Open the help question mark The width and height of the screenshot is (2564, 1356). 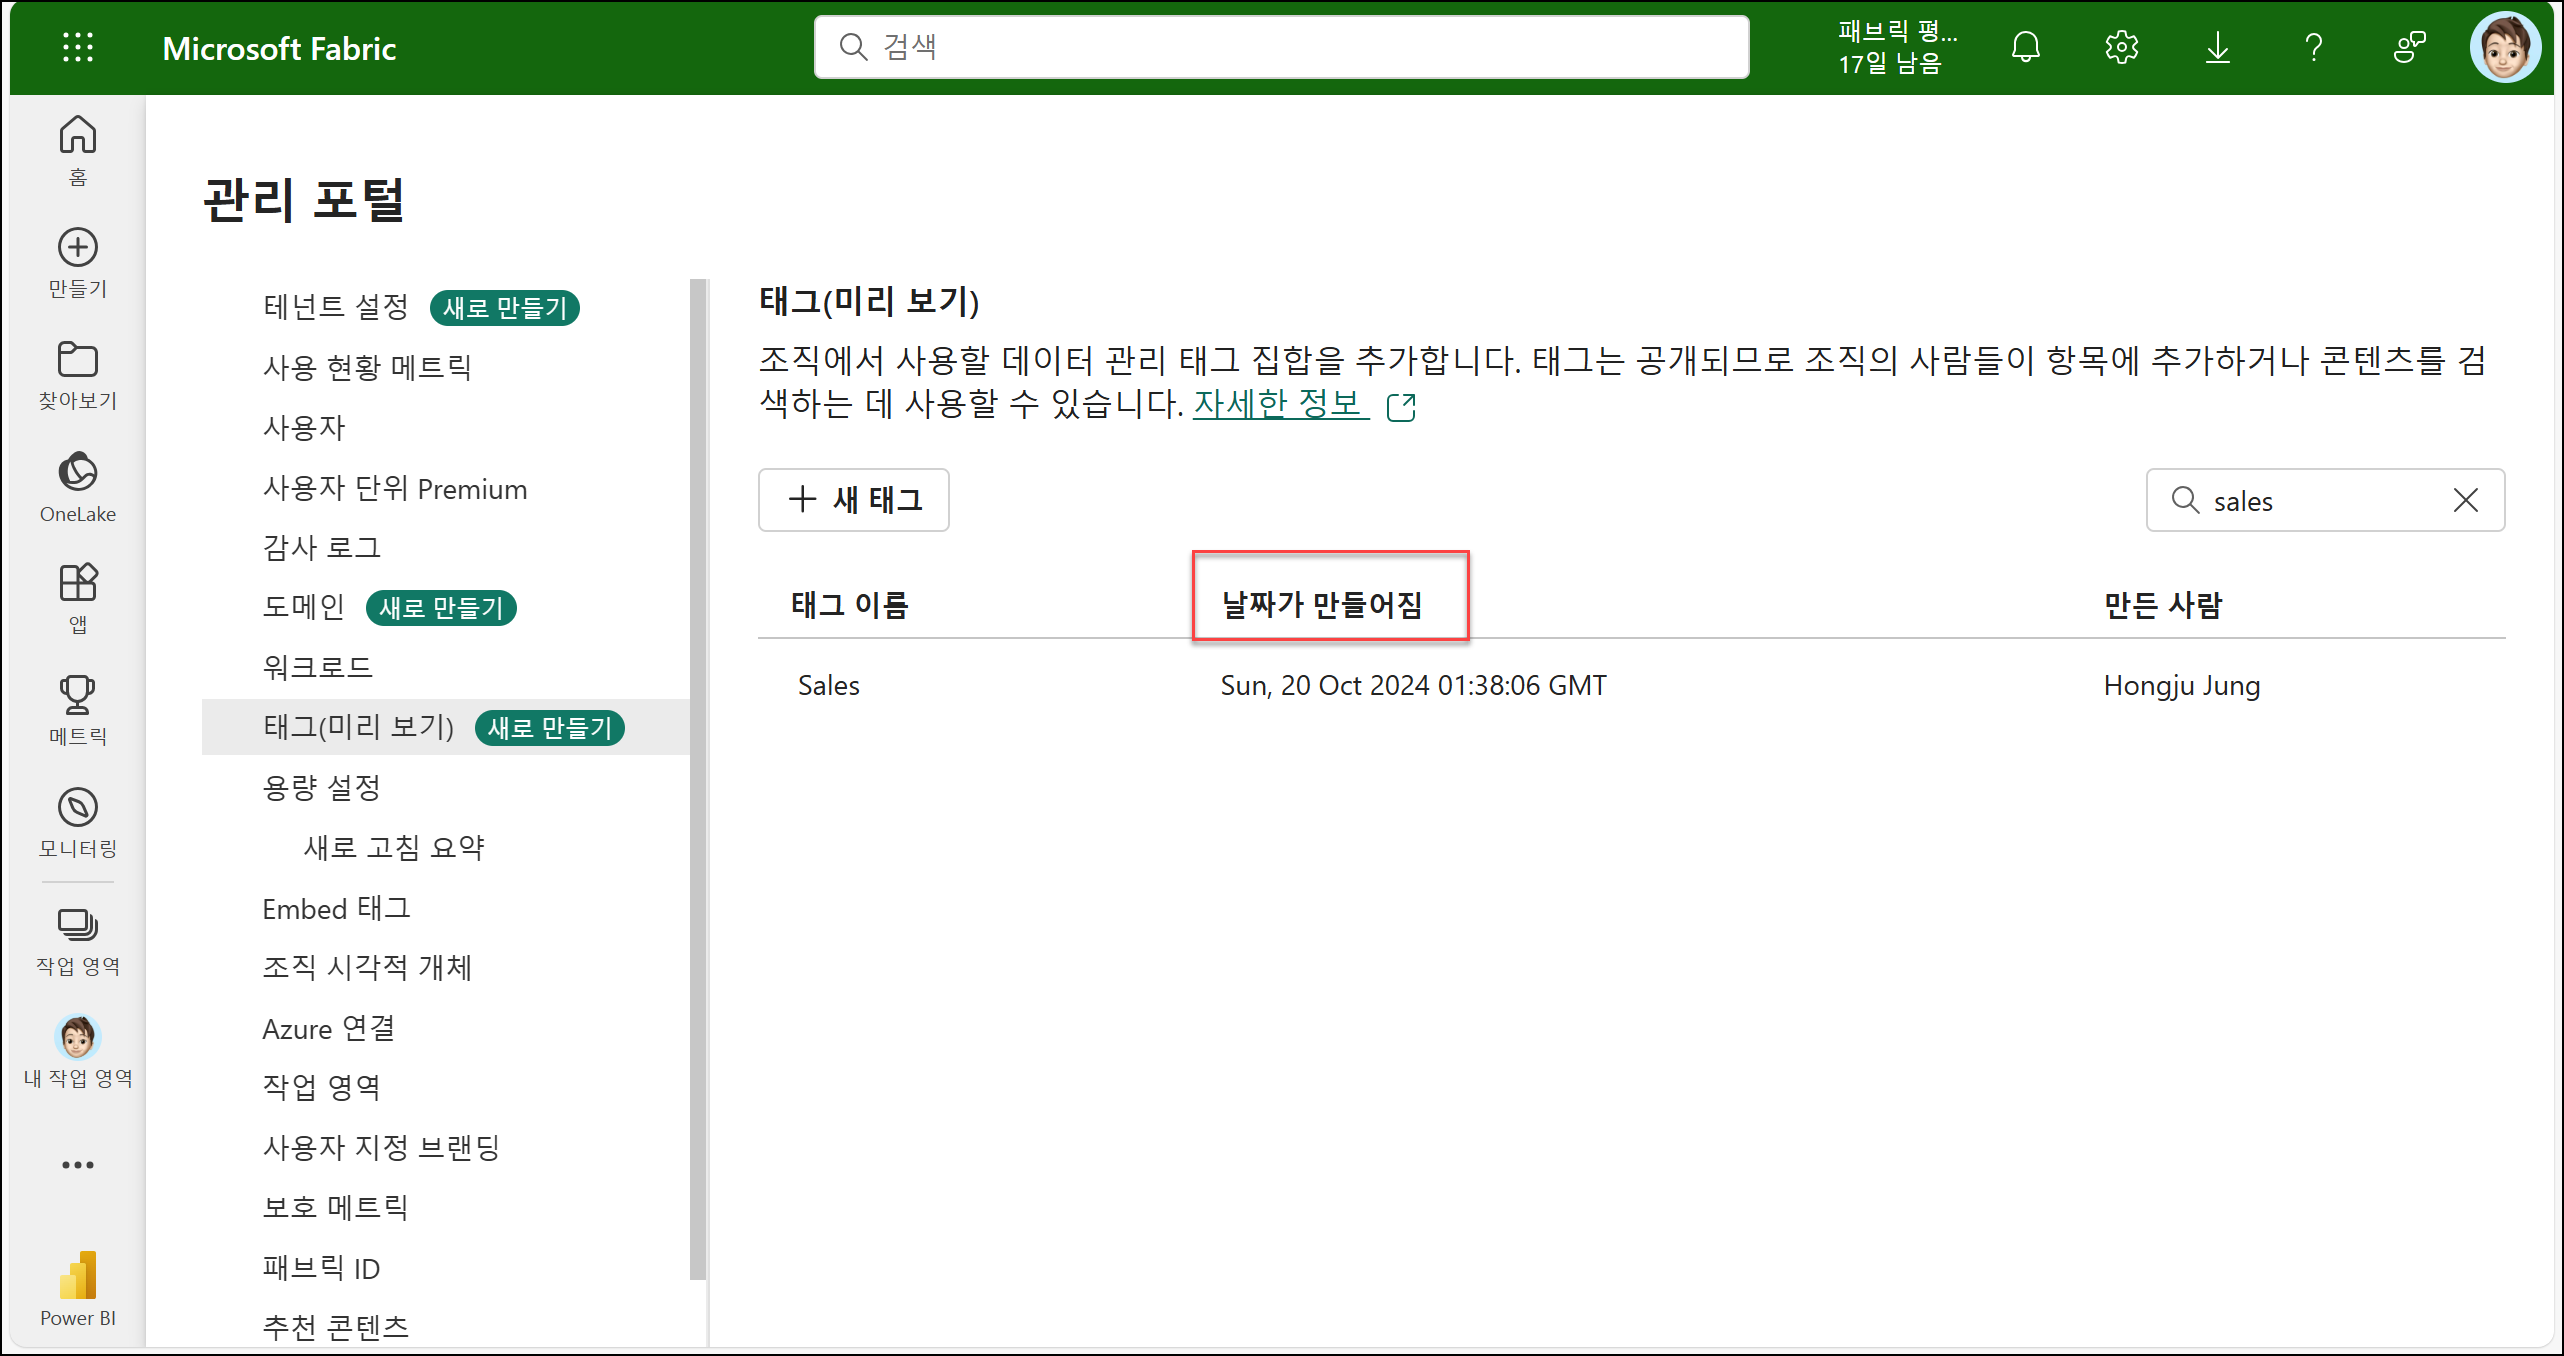(2313, 47)
